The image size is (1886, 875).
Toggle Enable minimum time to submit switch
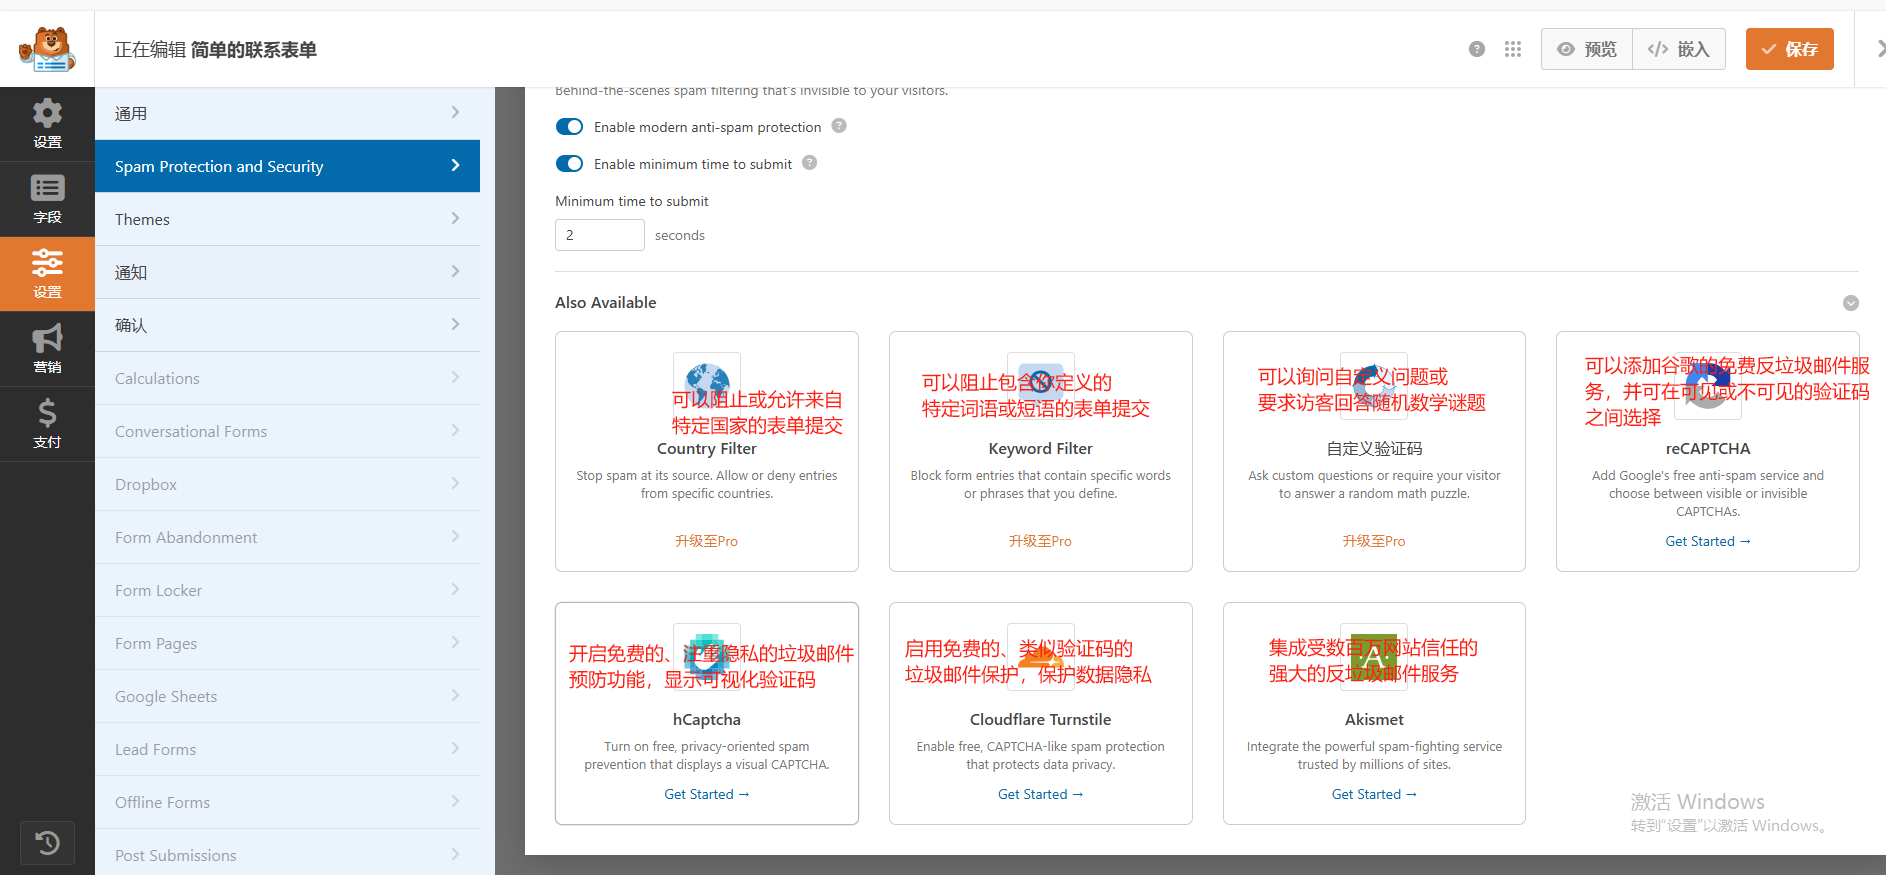coord(569,164)
